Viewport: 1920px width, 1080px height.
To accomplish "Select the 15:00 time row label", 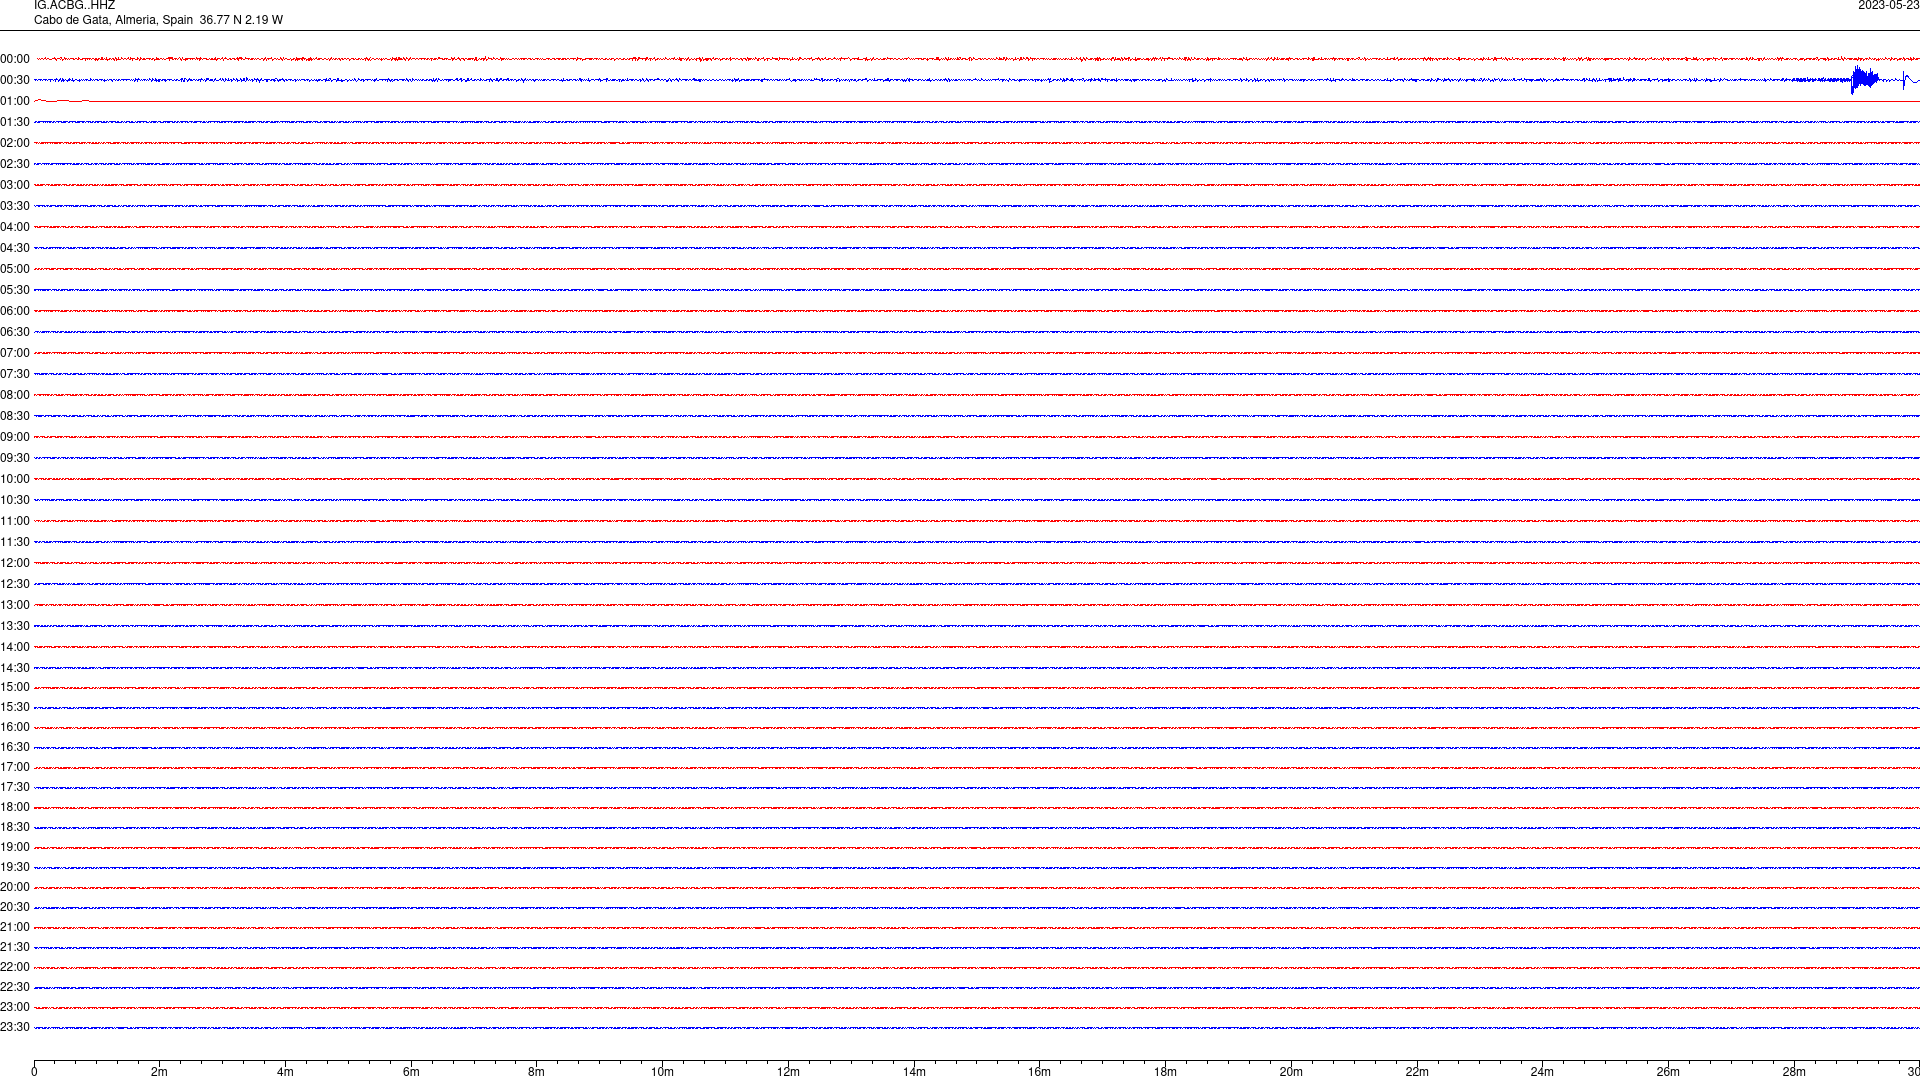I will pyautogui.click(x=15, y=687).
